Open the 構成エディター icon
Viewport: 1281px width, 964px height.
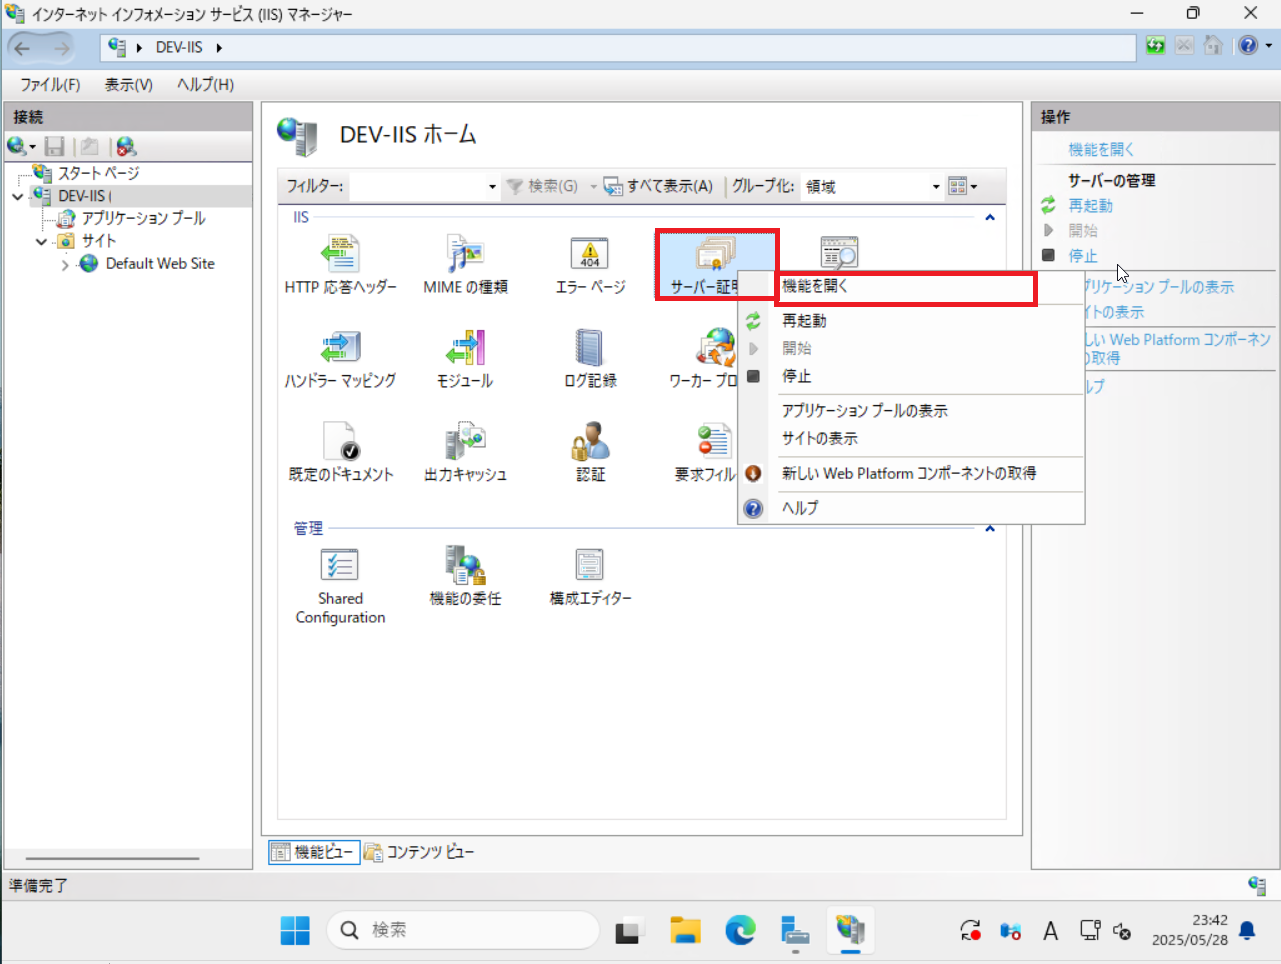590,576
